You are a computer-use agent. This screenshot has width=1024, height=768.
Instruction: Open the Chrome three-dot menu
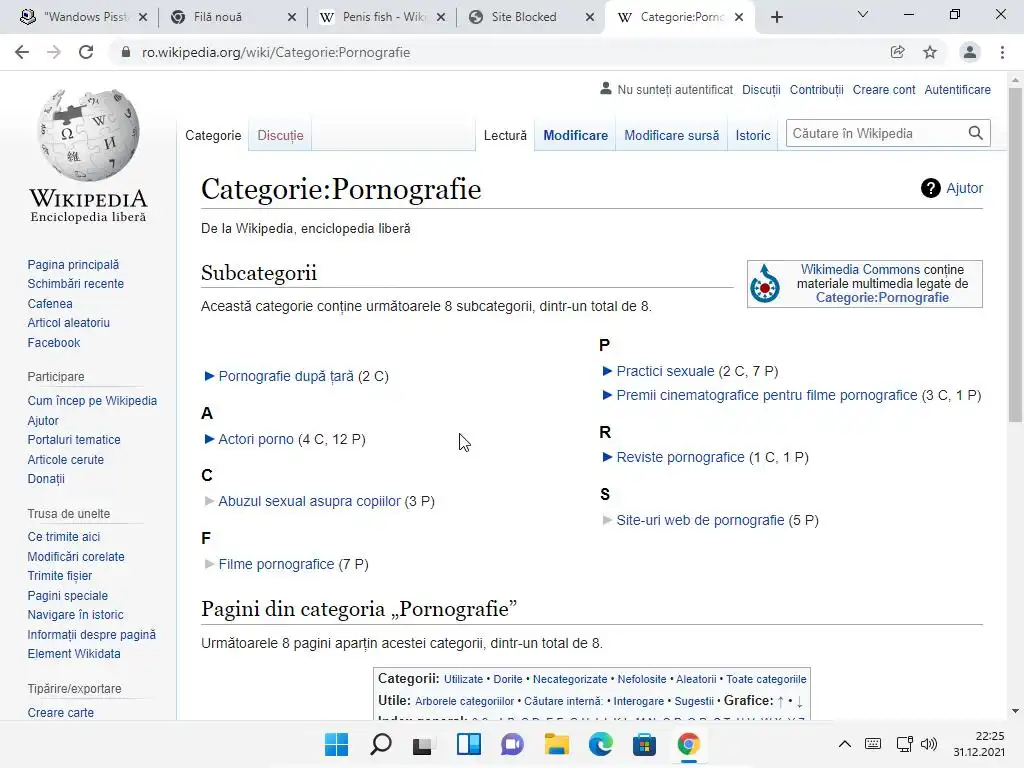click(1002, 52)
